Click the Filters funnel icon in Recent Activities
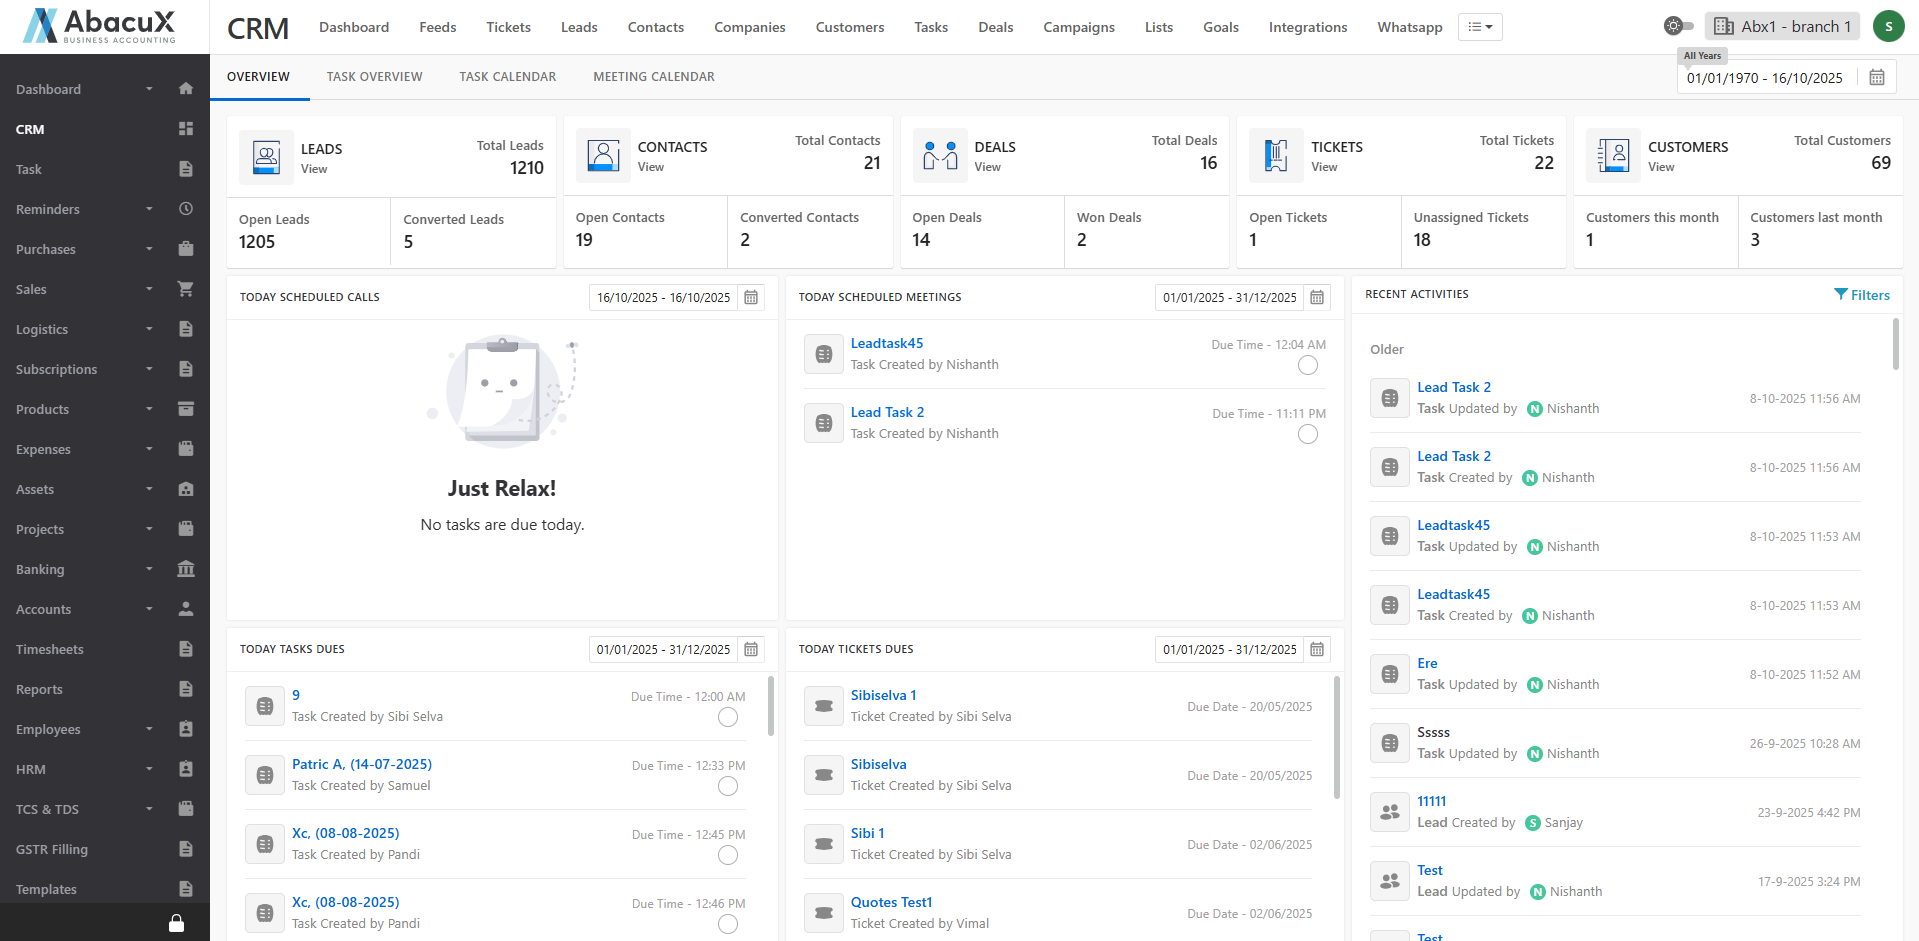1919x941 pixels. coord(1841,295)
